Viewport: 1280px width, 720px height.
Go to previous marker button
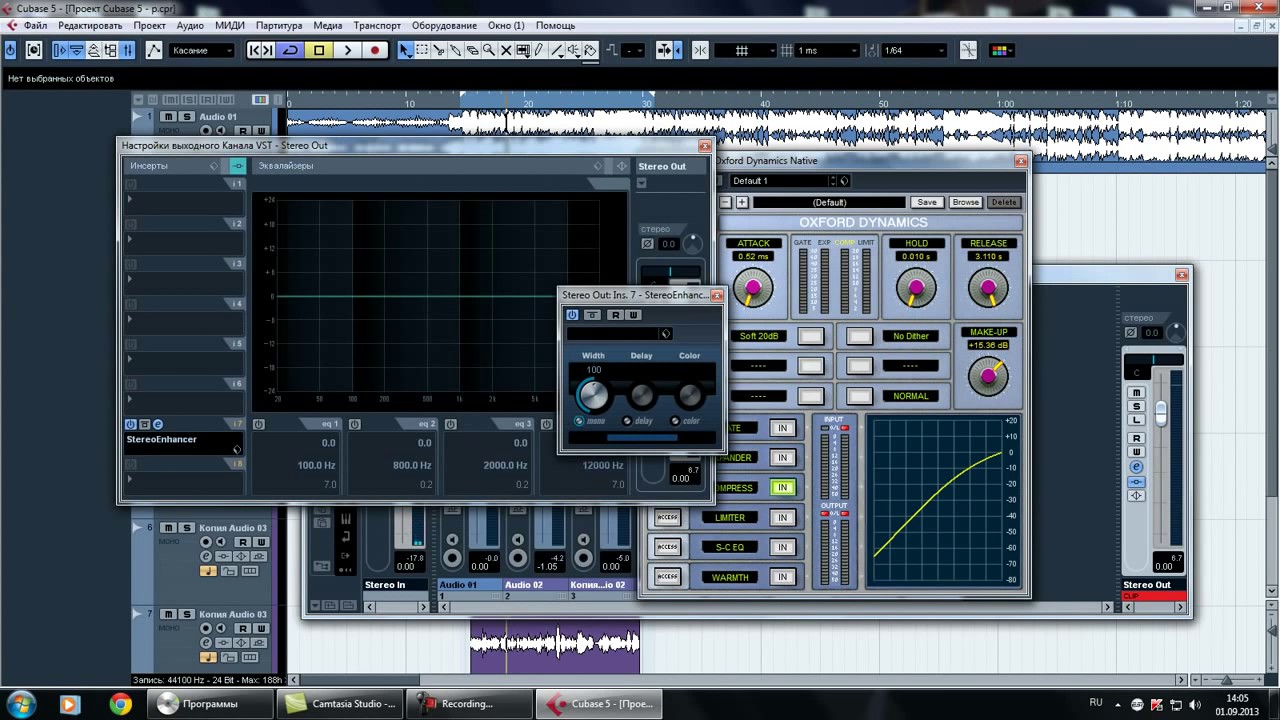pos(254,50)
